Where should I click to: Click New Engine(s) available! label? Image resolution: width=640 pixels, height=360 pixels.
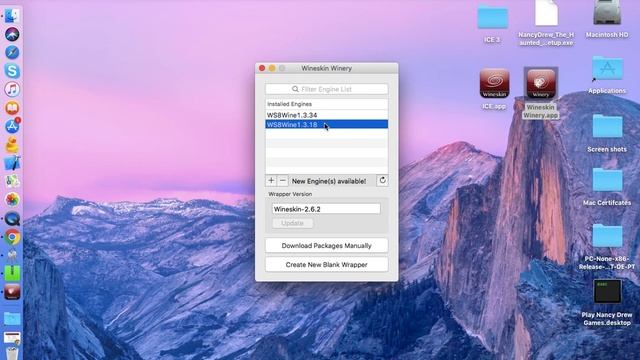[329, 181]
